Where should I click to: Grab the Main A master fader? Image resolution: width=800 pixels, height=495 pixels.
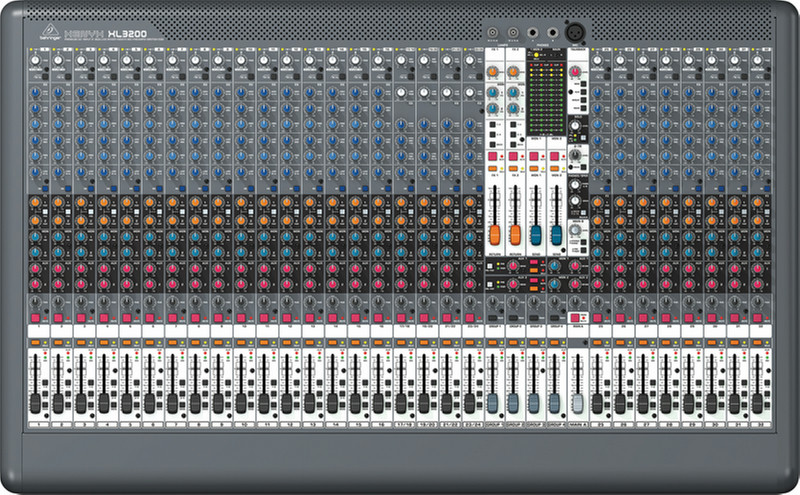coord(576,402)
